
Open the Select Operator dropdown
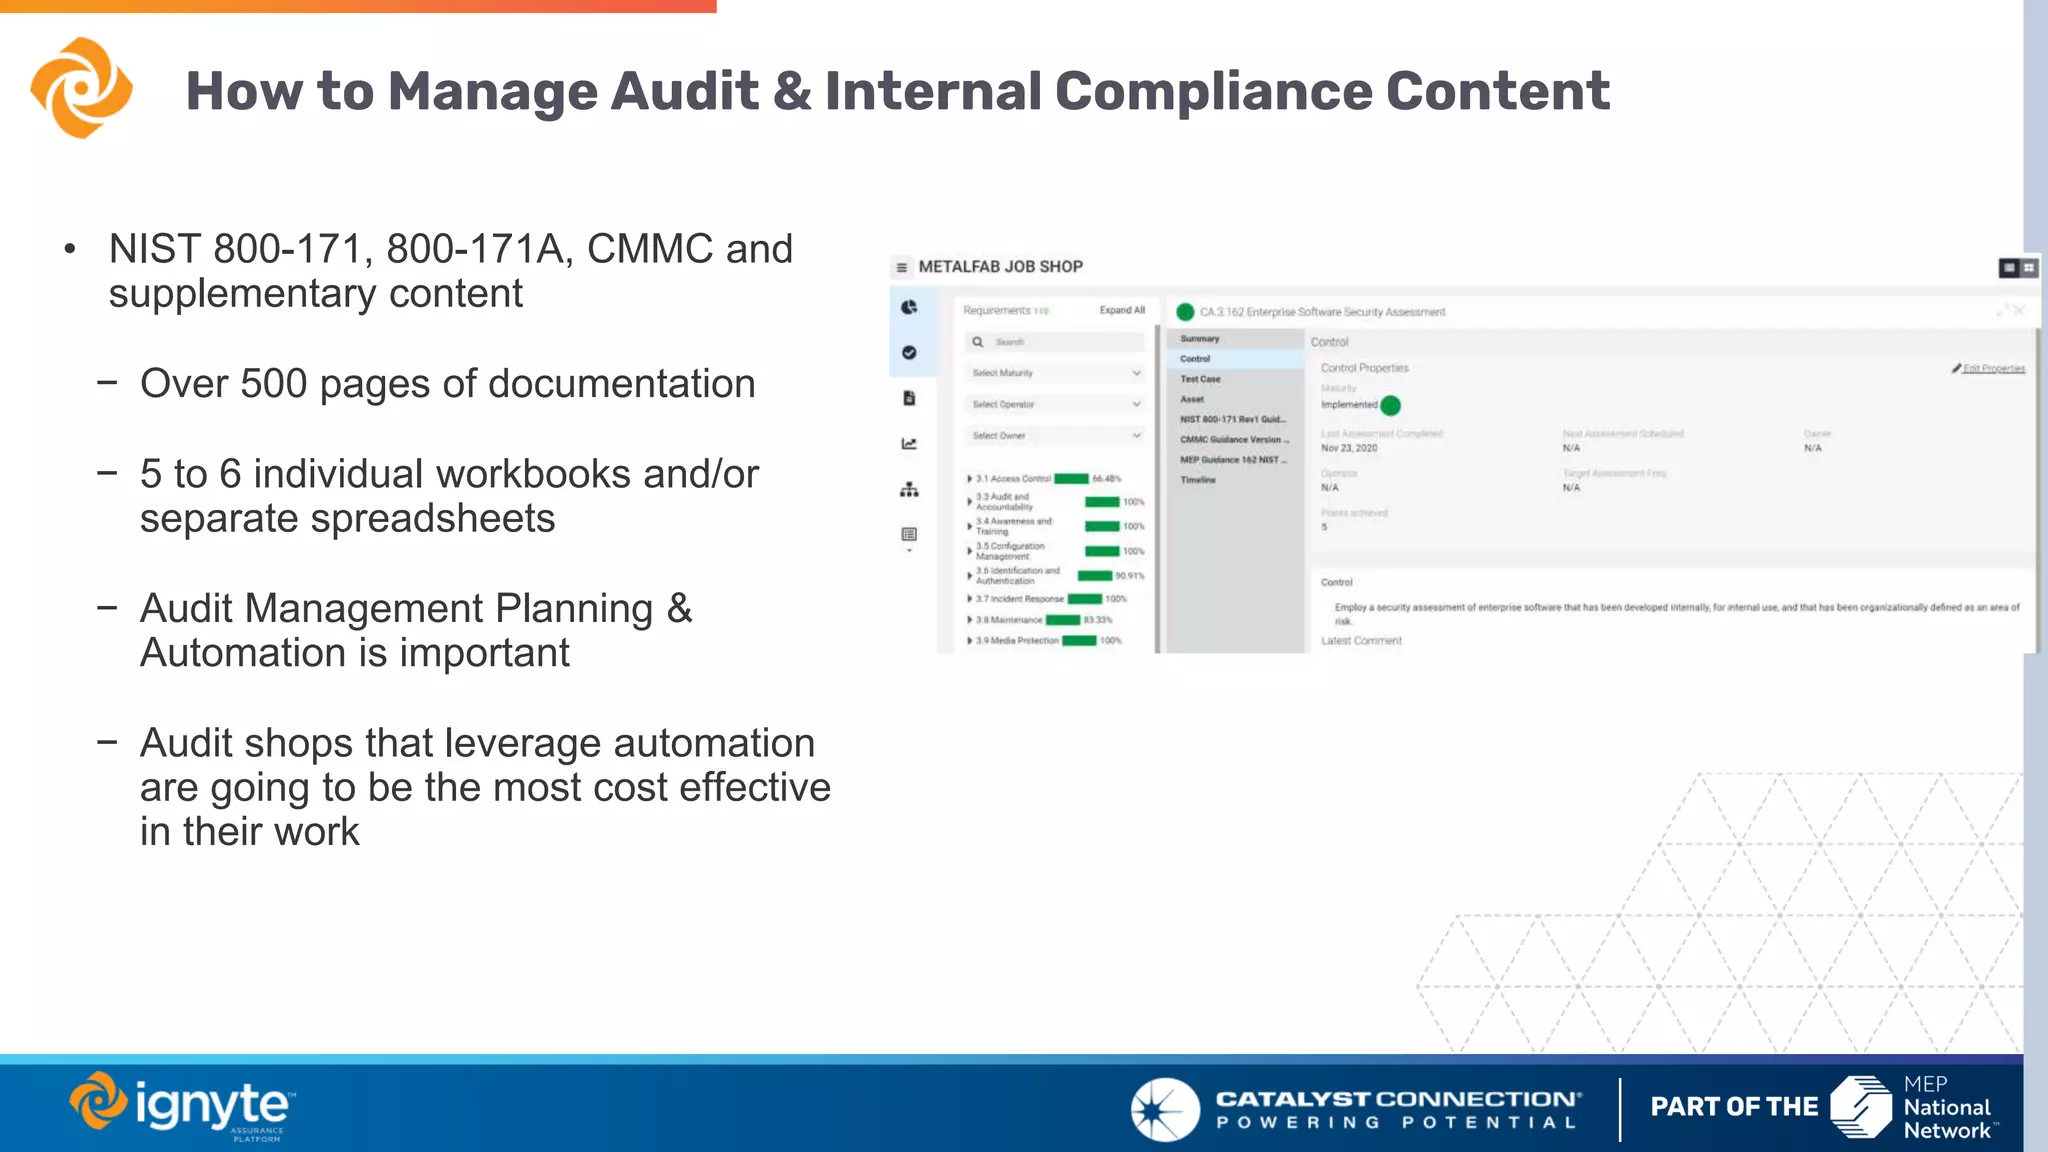click(x=1056, y=404)
